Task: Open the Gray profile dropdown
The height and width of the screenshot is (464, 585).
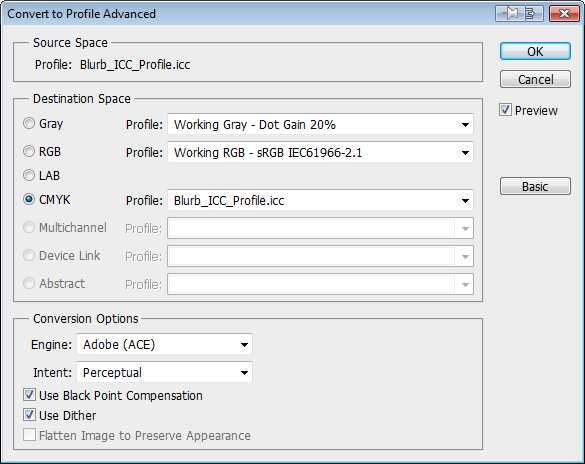Action: (320, 124)
